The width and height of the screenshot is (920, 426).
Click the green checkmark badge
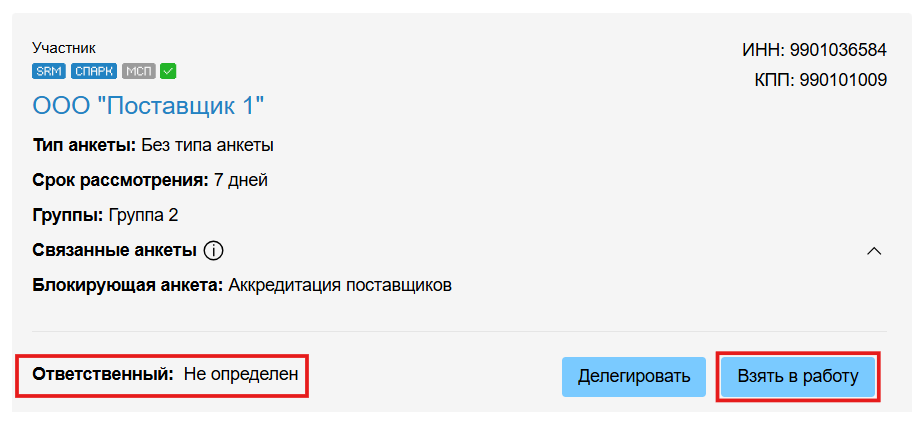tap(168, 71)
